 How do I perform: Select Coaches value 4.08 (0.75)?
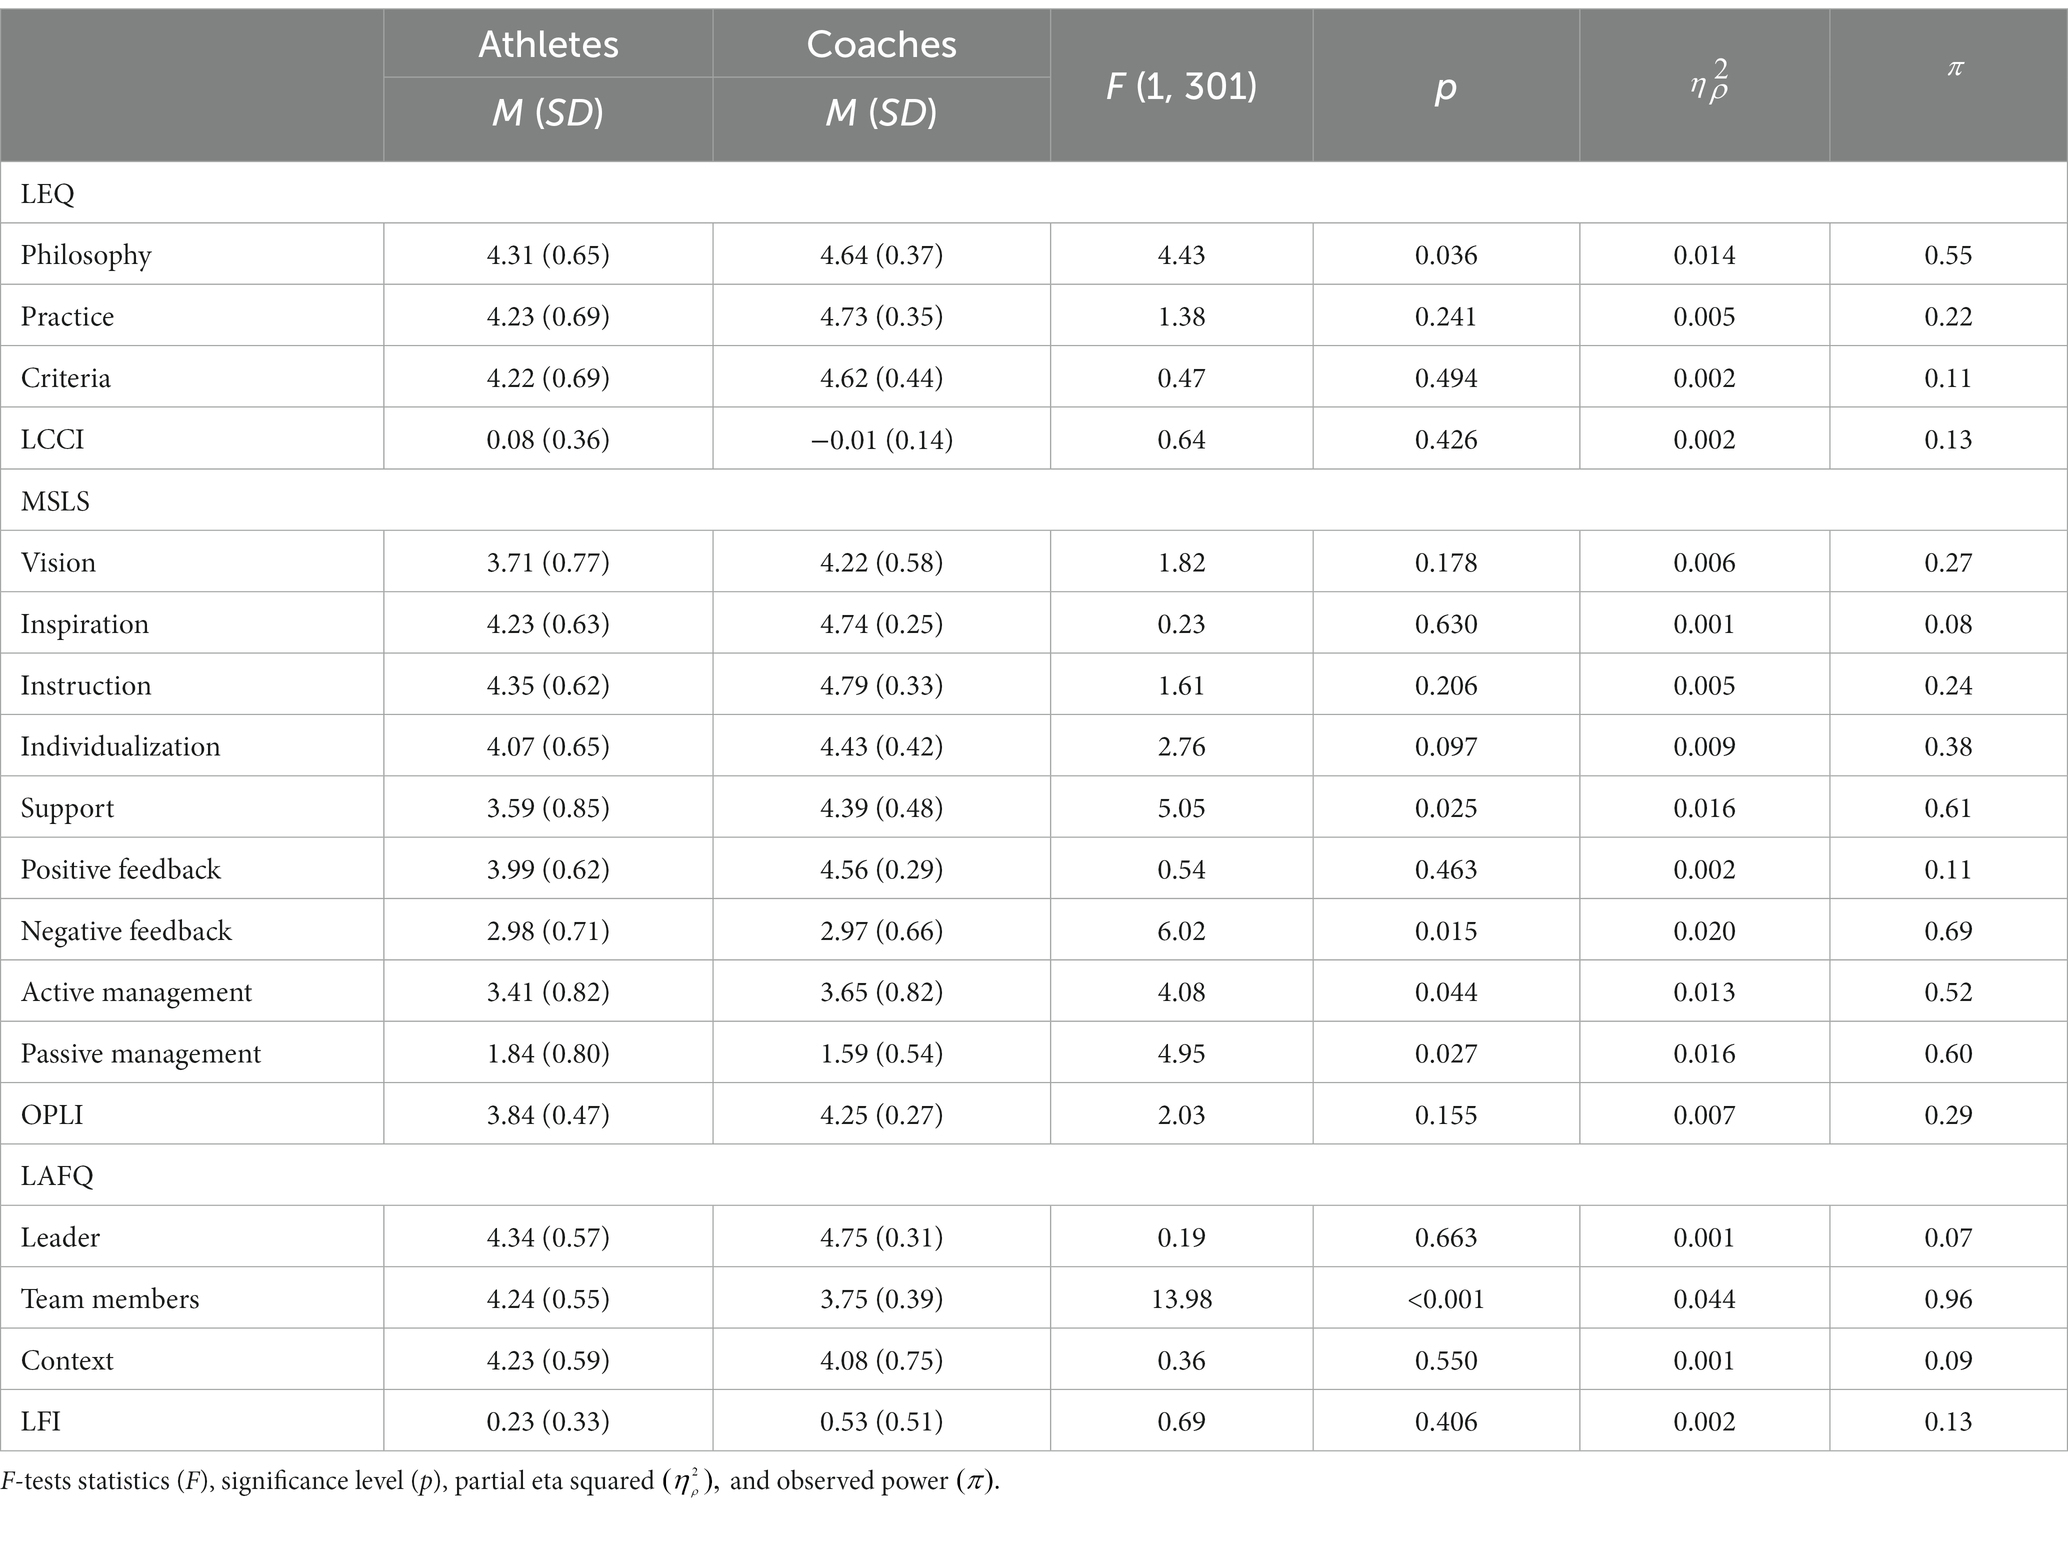click(x=881, y=1360)
